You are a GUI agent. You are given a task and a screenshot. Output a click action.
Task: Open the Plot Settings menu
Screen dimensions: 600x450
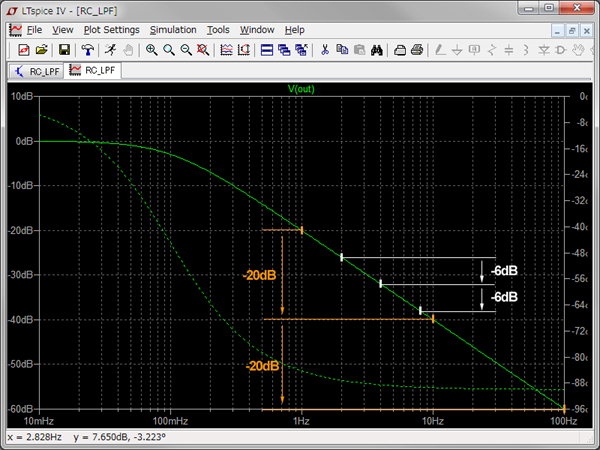(x=111, y=30)
